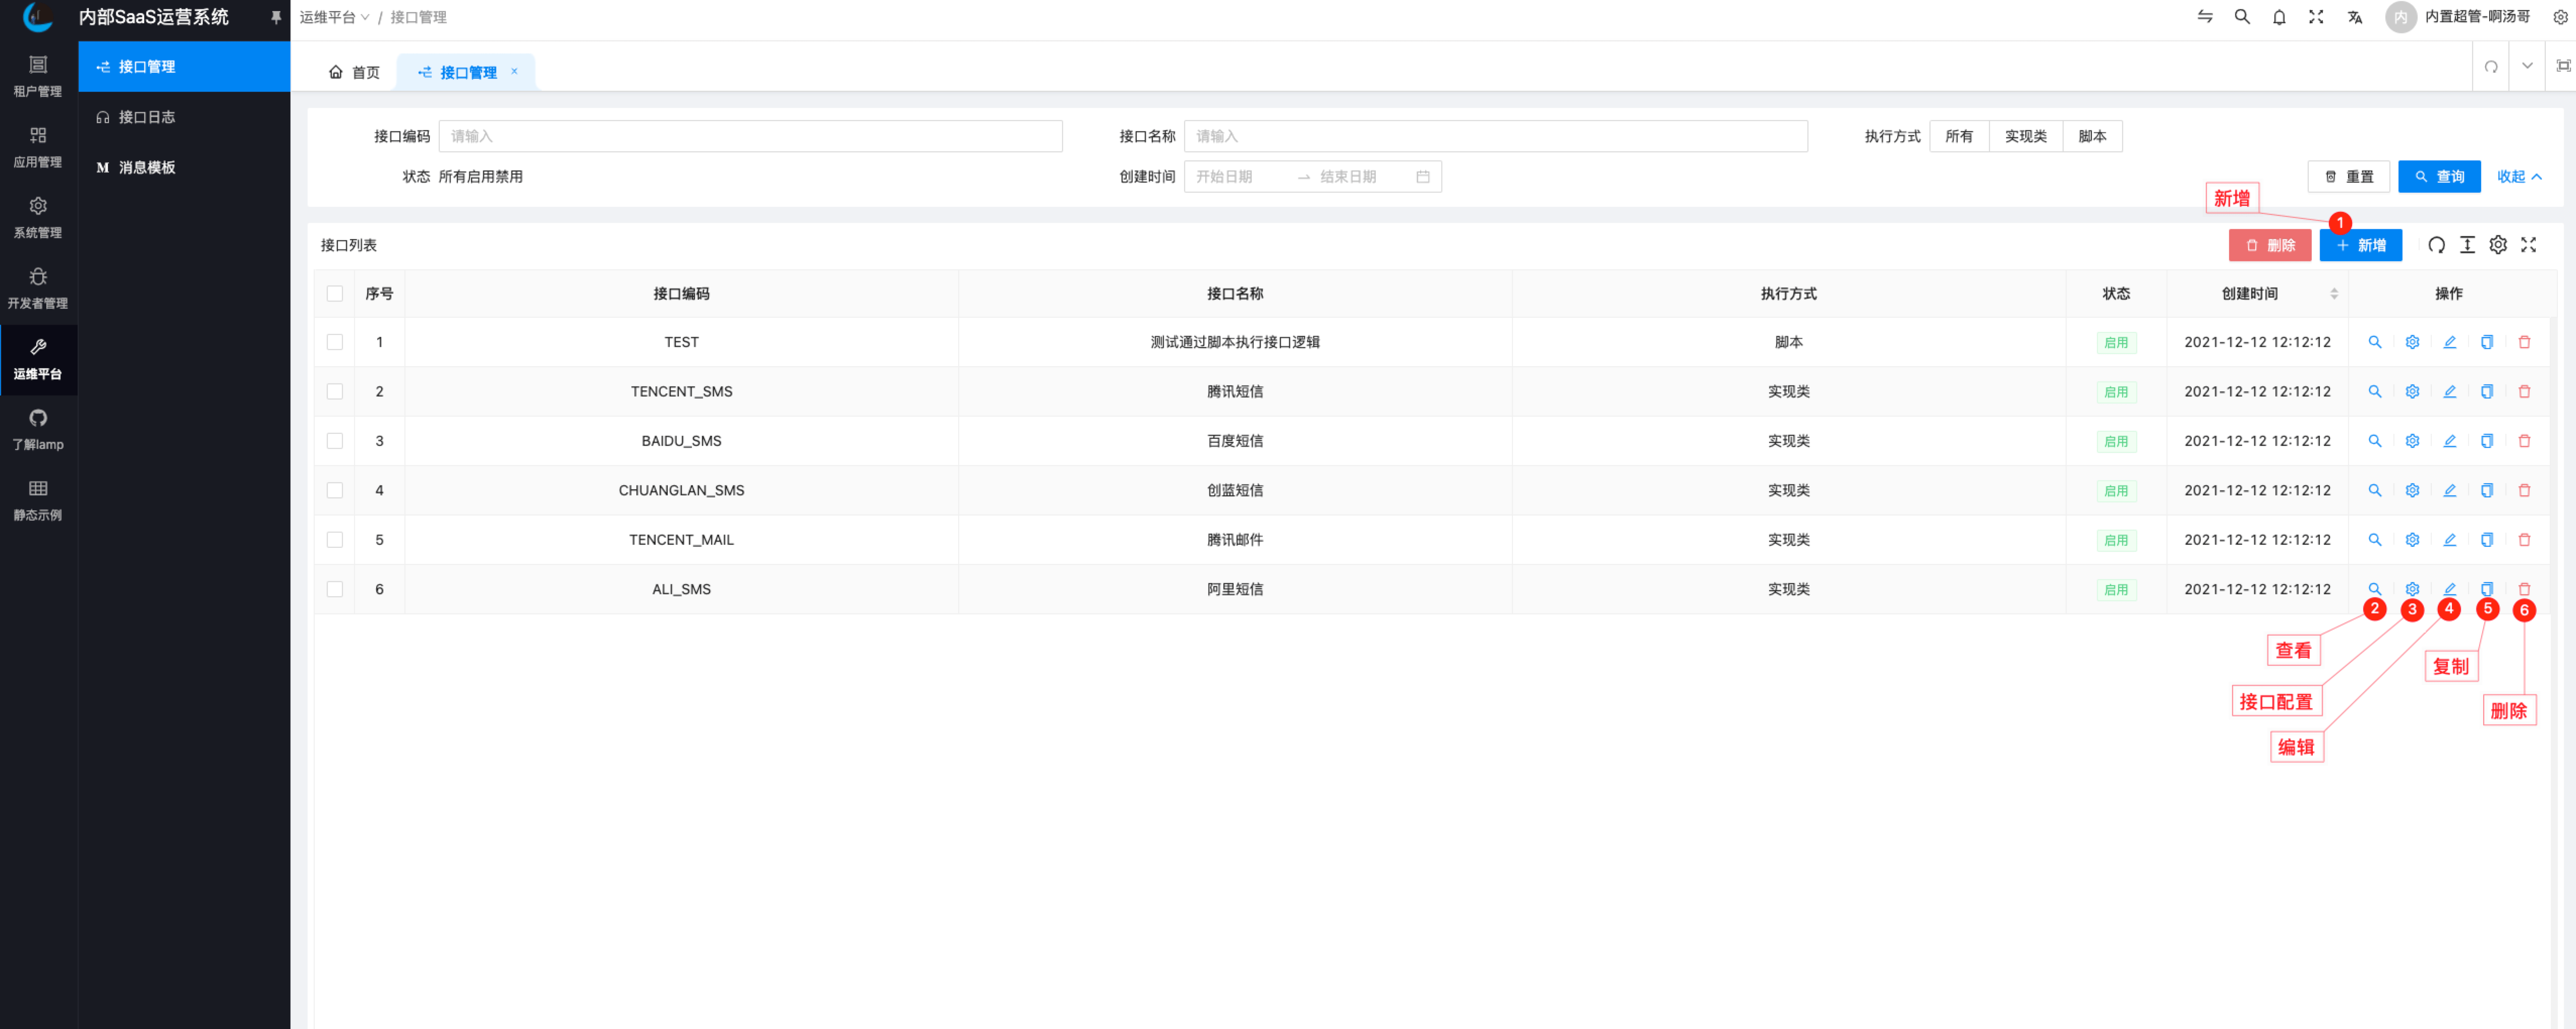Click edit pencil icon for BAIDU_SMS row
2576x1029 pixels.
point(2449,441)
